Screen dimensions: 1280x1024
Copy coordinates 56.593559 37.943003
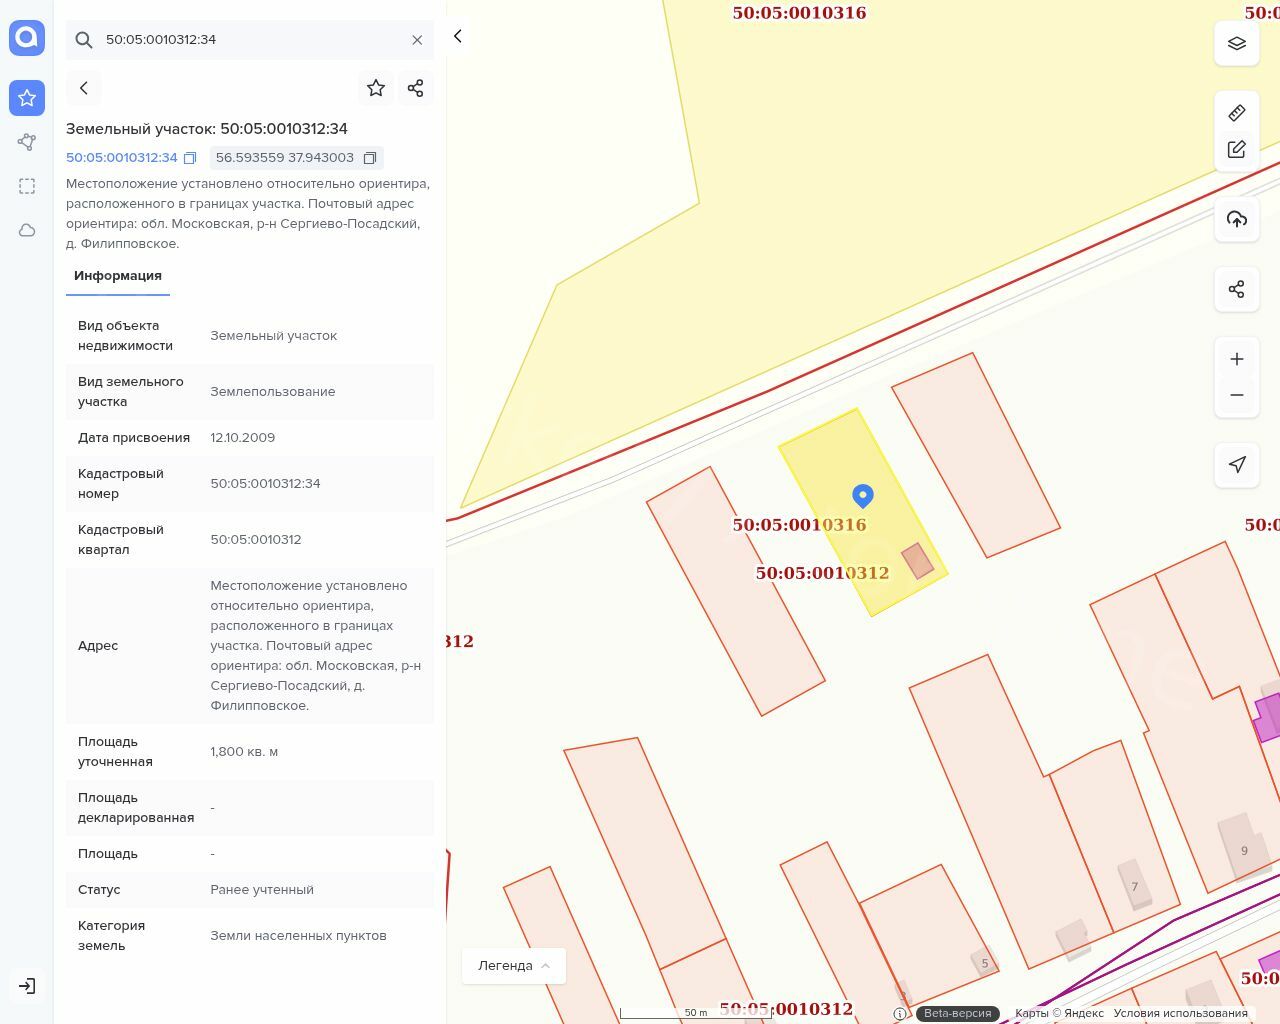tap(370, 158)
